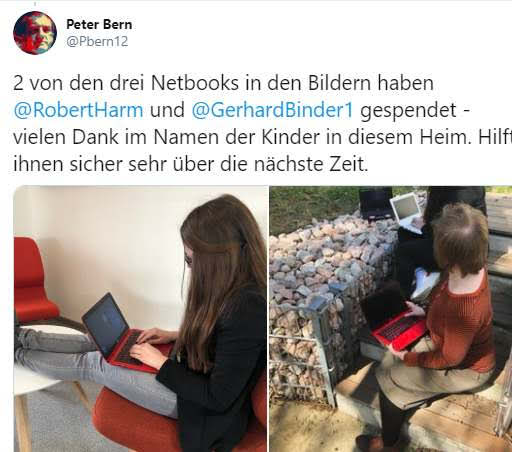This screenshot has width=512, height=452.
Task: Click the red netbook in the left photo
Action: [x=125, y=335]
